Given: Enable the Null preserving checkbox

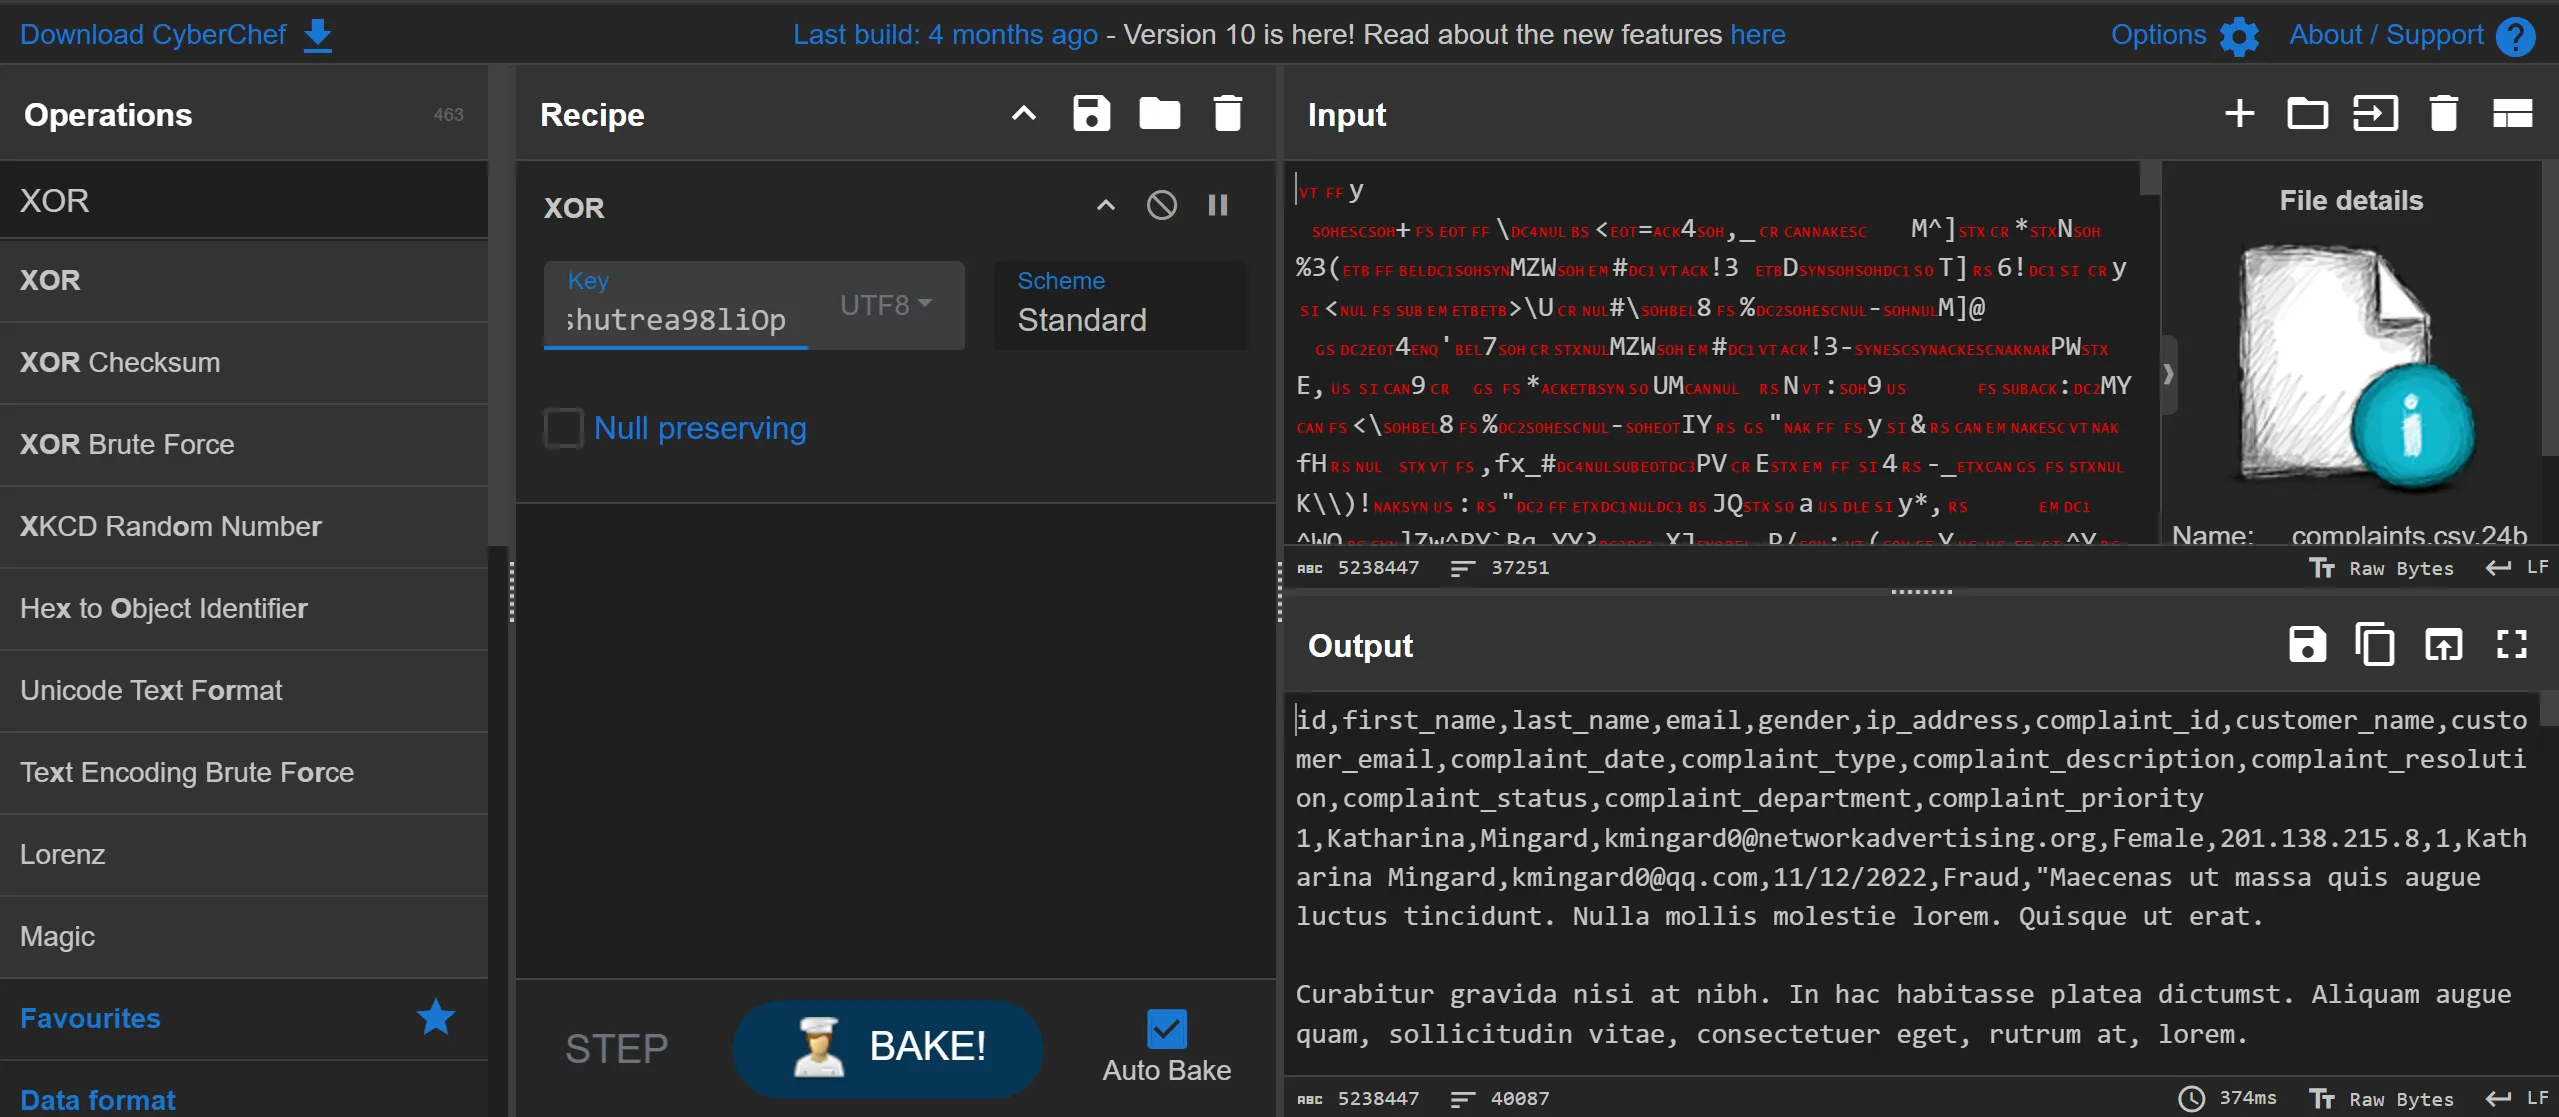Looking at the screenshot, I should click(x=564, y=428).
